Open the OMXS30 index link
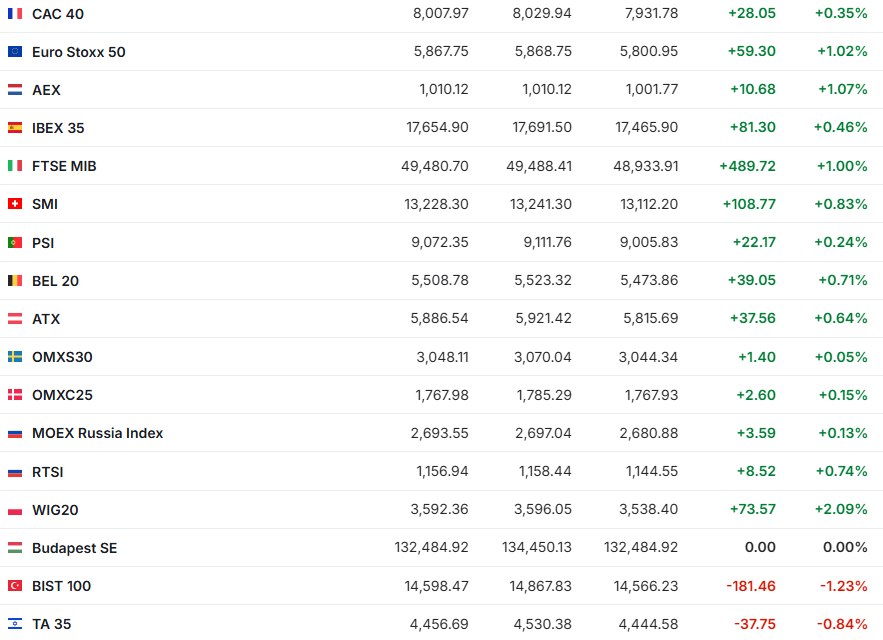The height and width of the screenshot is (640, 883). coord(62,357)
